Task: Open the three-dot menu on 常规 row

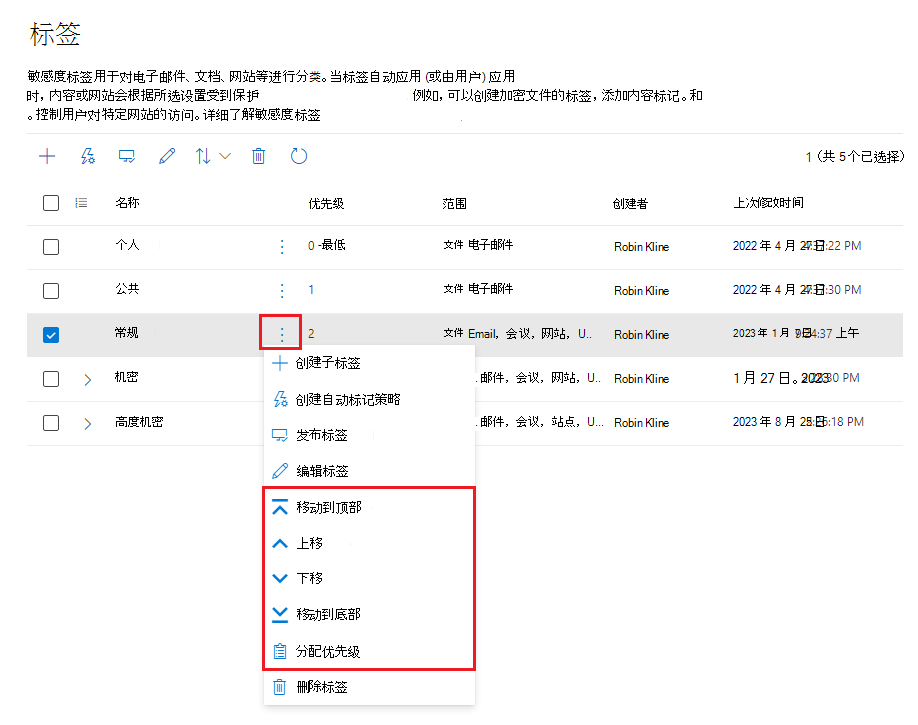Action: (281, 334)
